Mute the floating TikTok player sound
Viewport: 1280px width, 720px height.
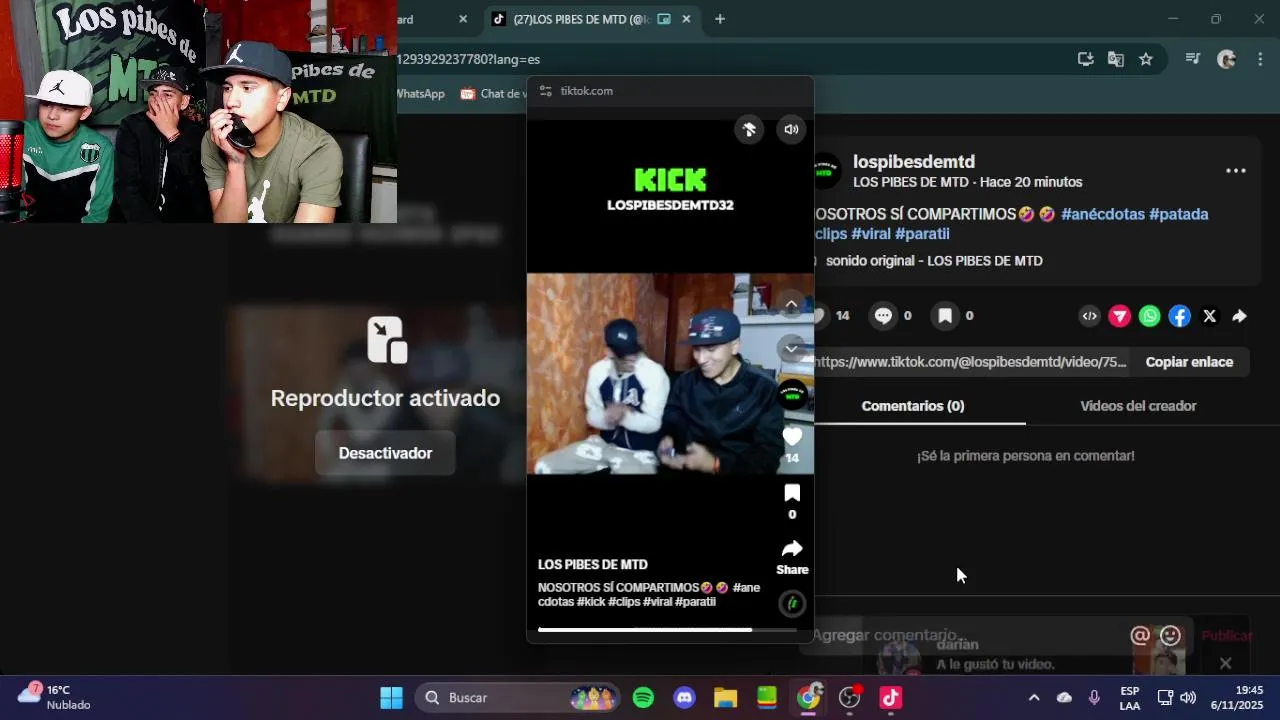point(791,129)
